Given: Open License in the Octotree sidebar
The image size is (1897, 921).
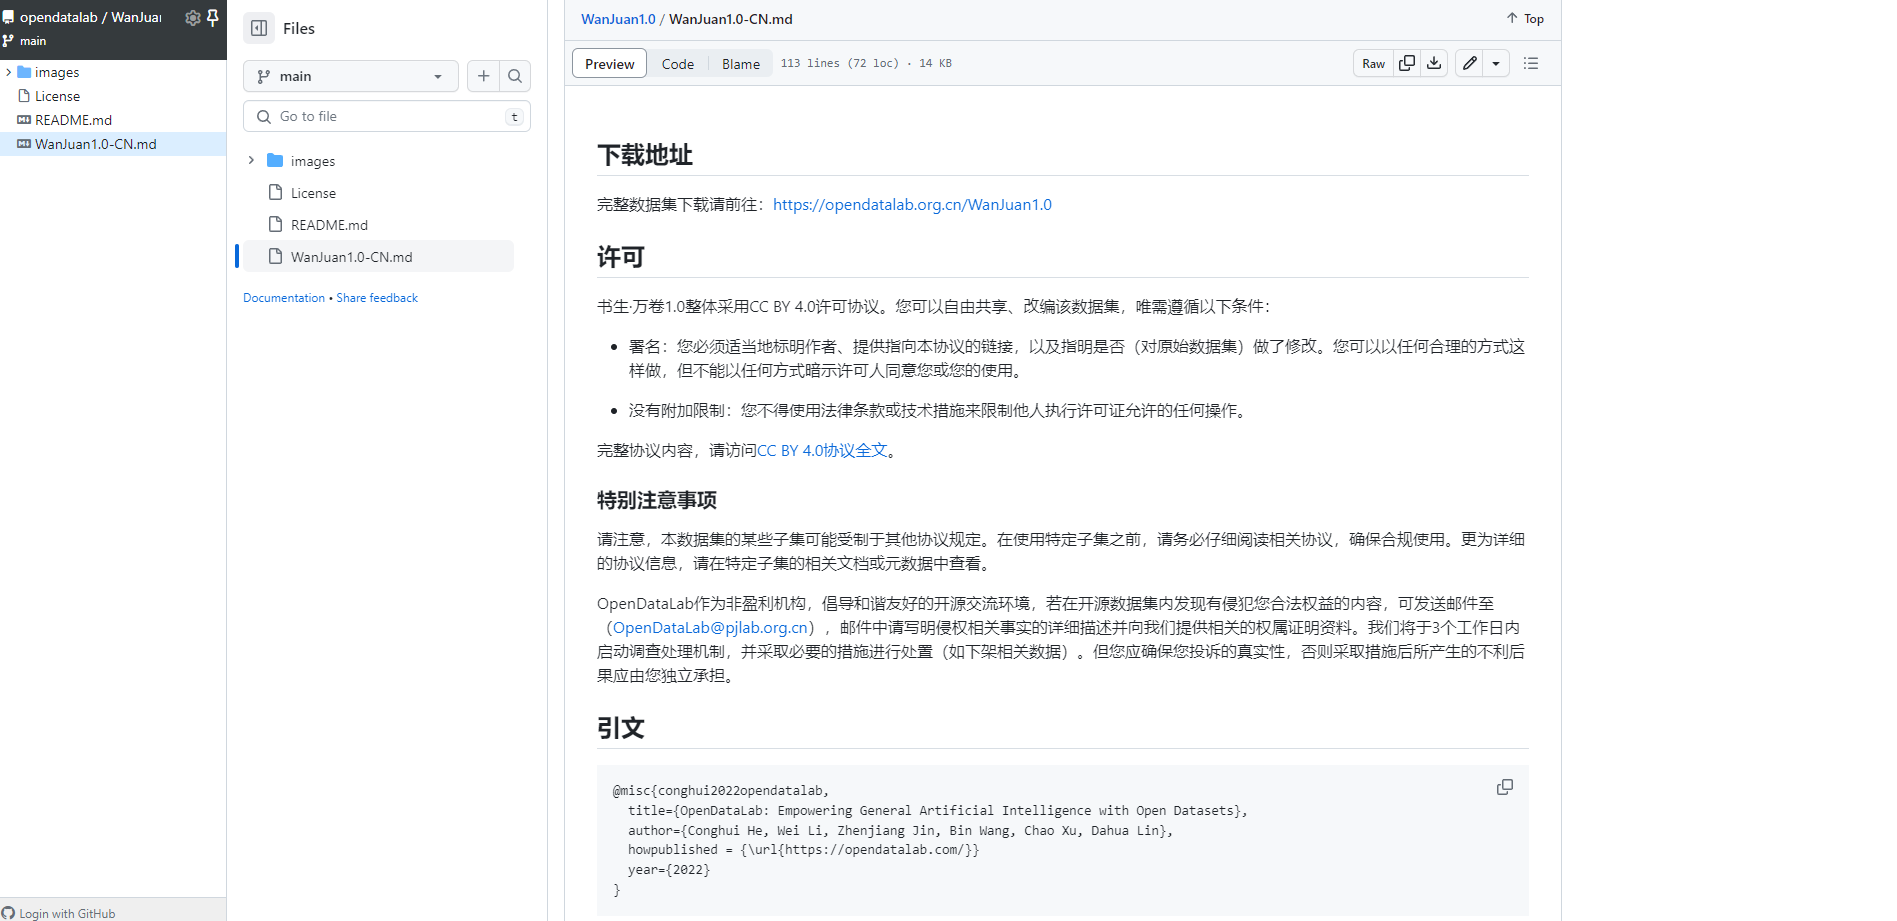Looking at the screenshot, I should 57,96.
